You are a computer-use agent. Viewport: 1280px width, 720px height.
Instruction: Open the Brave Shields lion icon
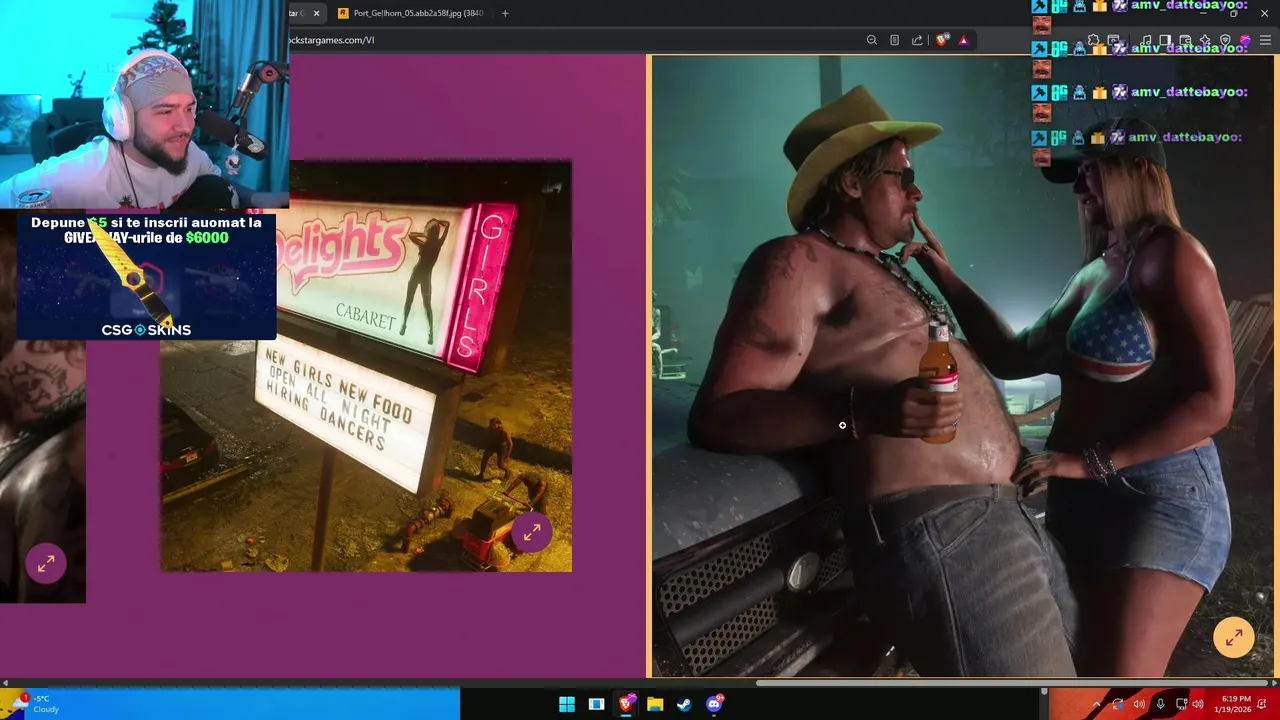tap(942, 40)
